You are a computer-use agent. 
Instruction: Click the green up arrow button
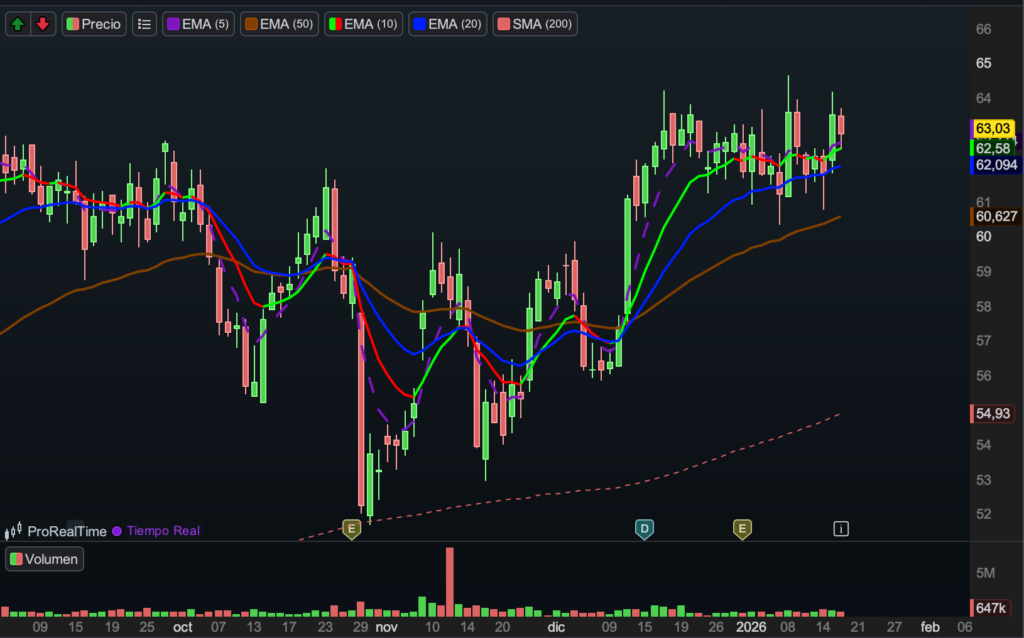pos(18,24)
